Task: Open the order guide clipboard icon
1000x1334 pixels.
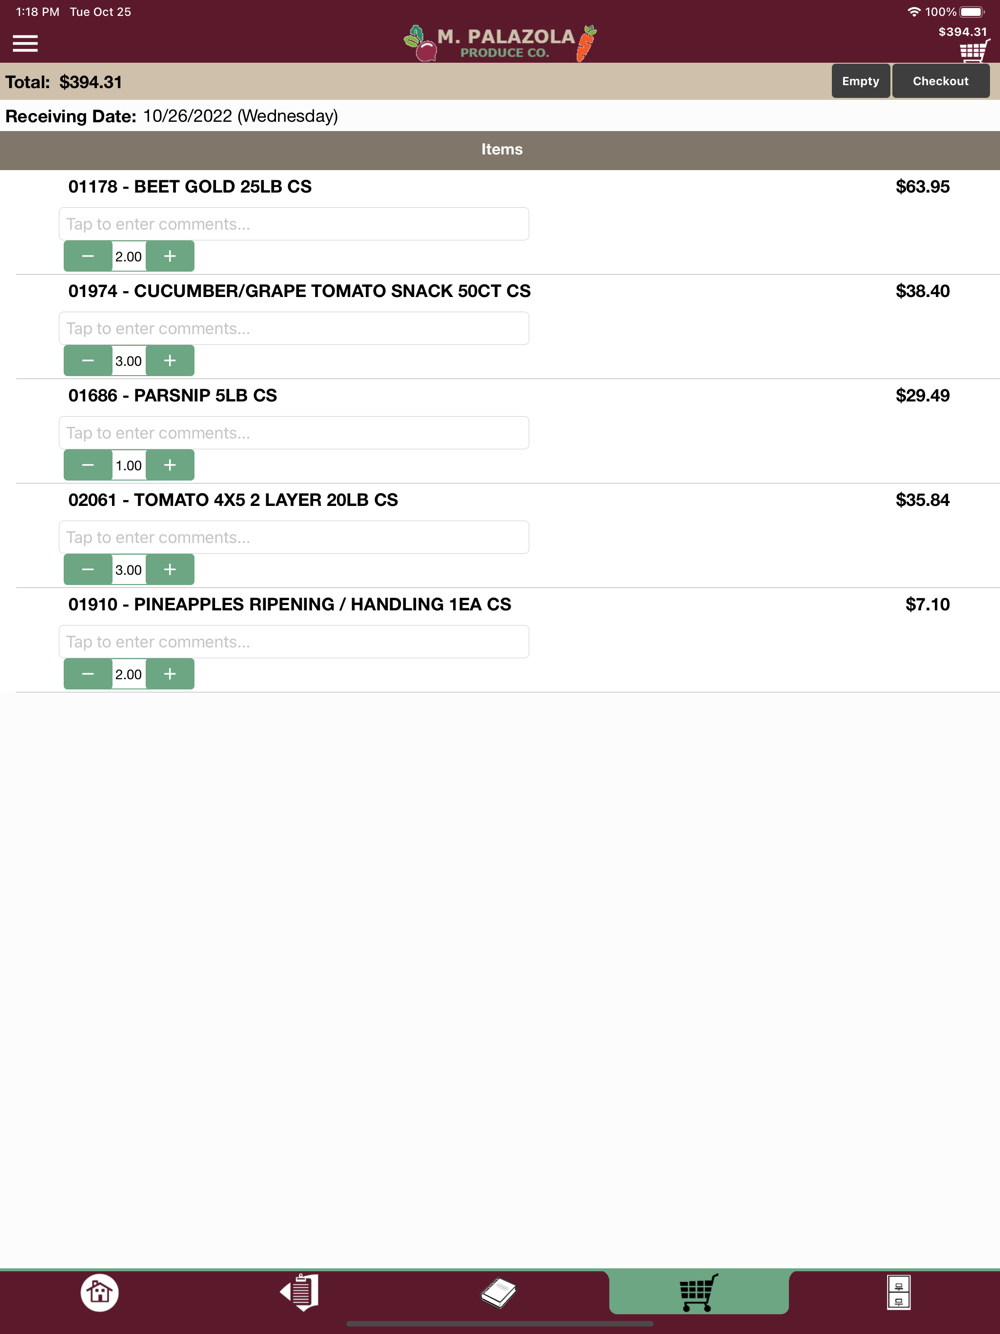Action: click(299, 1292)
